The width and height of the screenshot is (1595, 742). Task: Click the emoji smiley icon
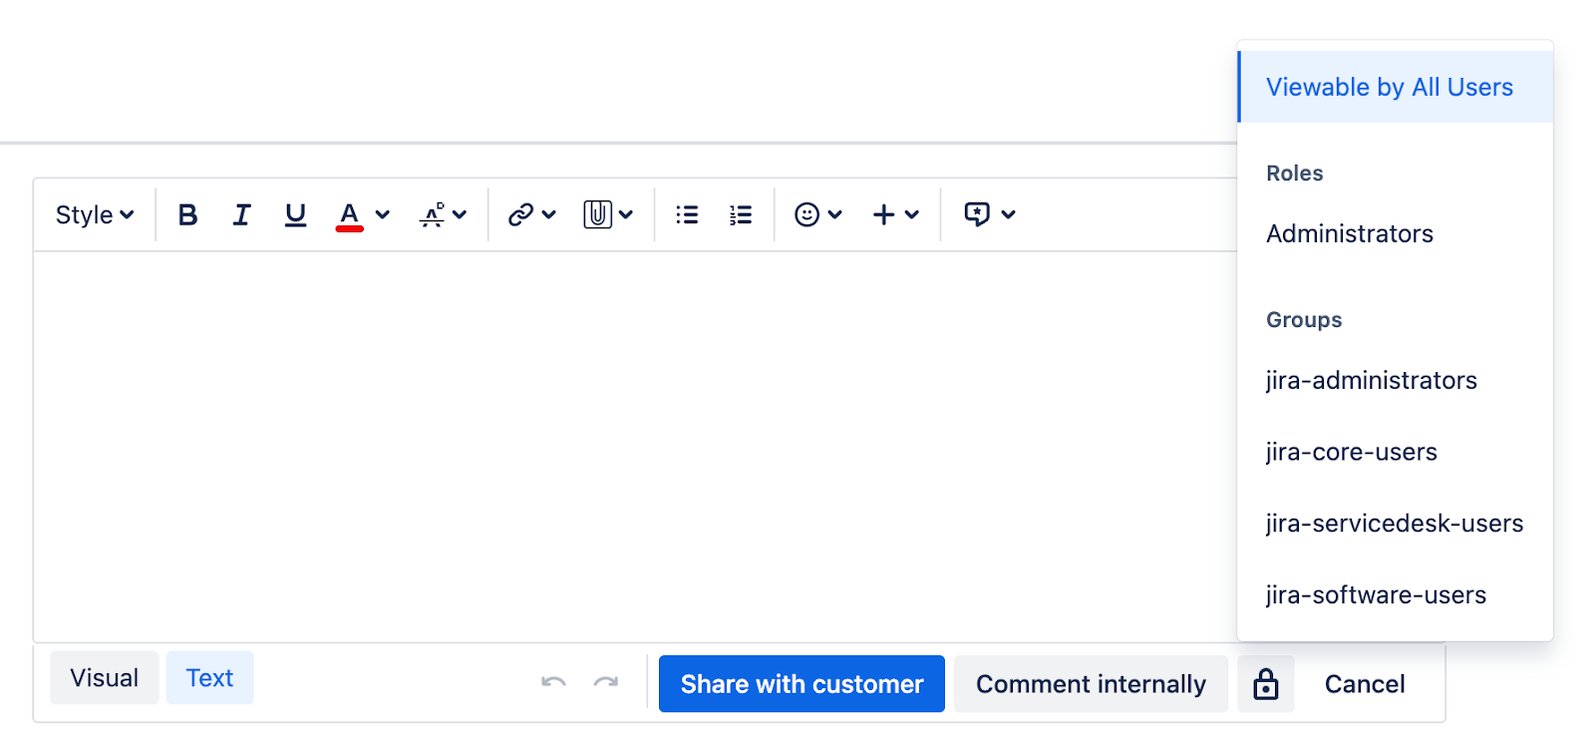point(807,215)
